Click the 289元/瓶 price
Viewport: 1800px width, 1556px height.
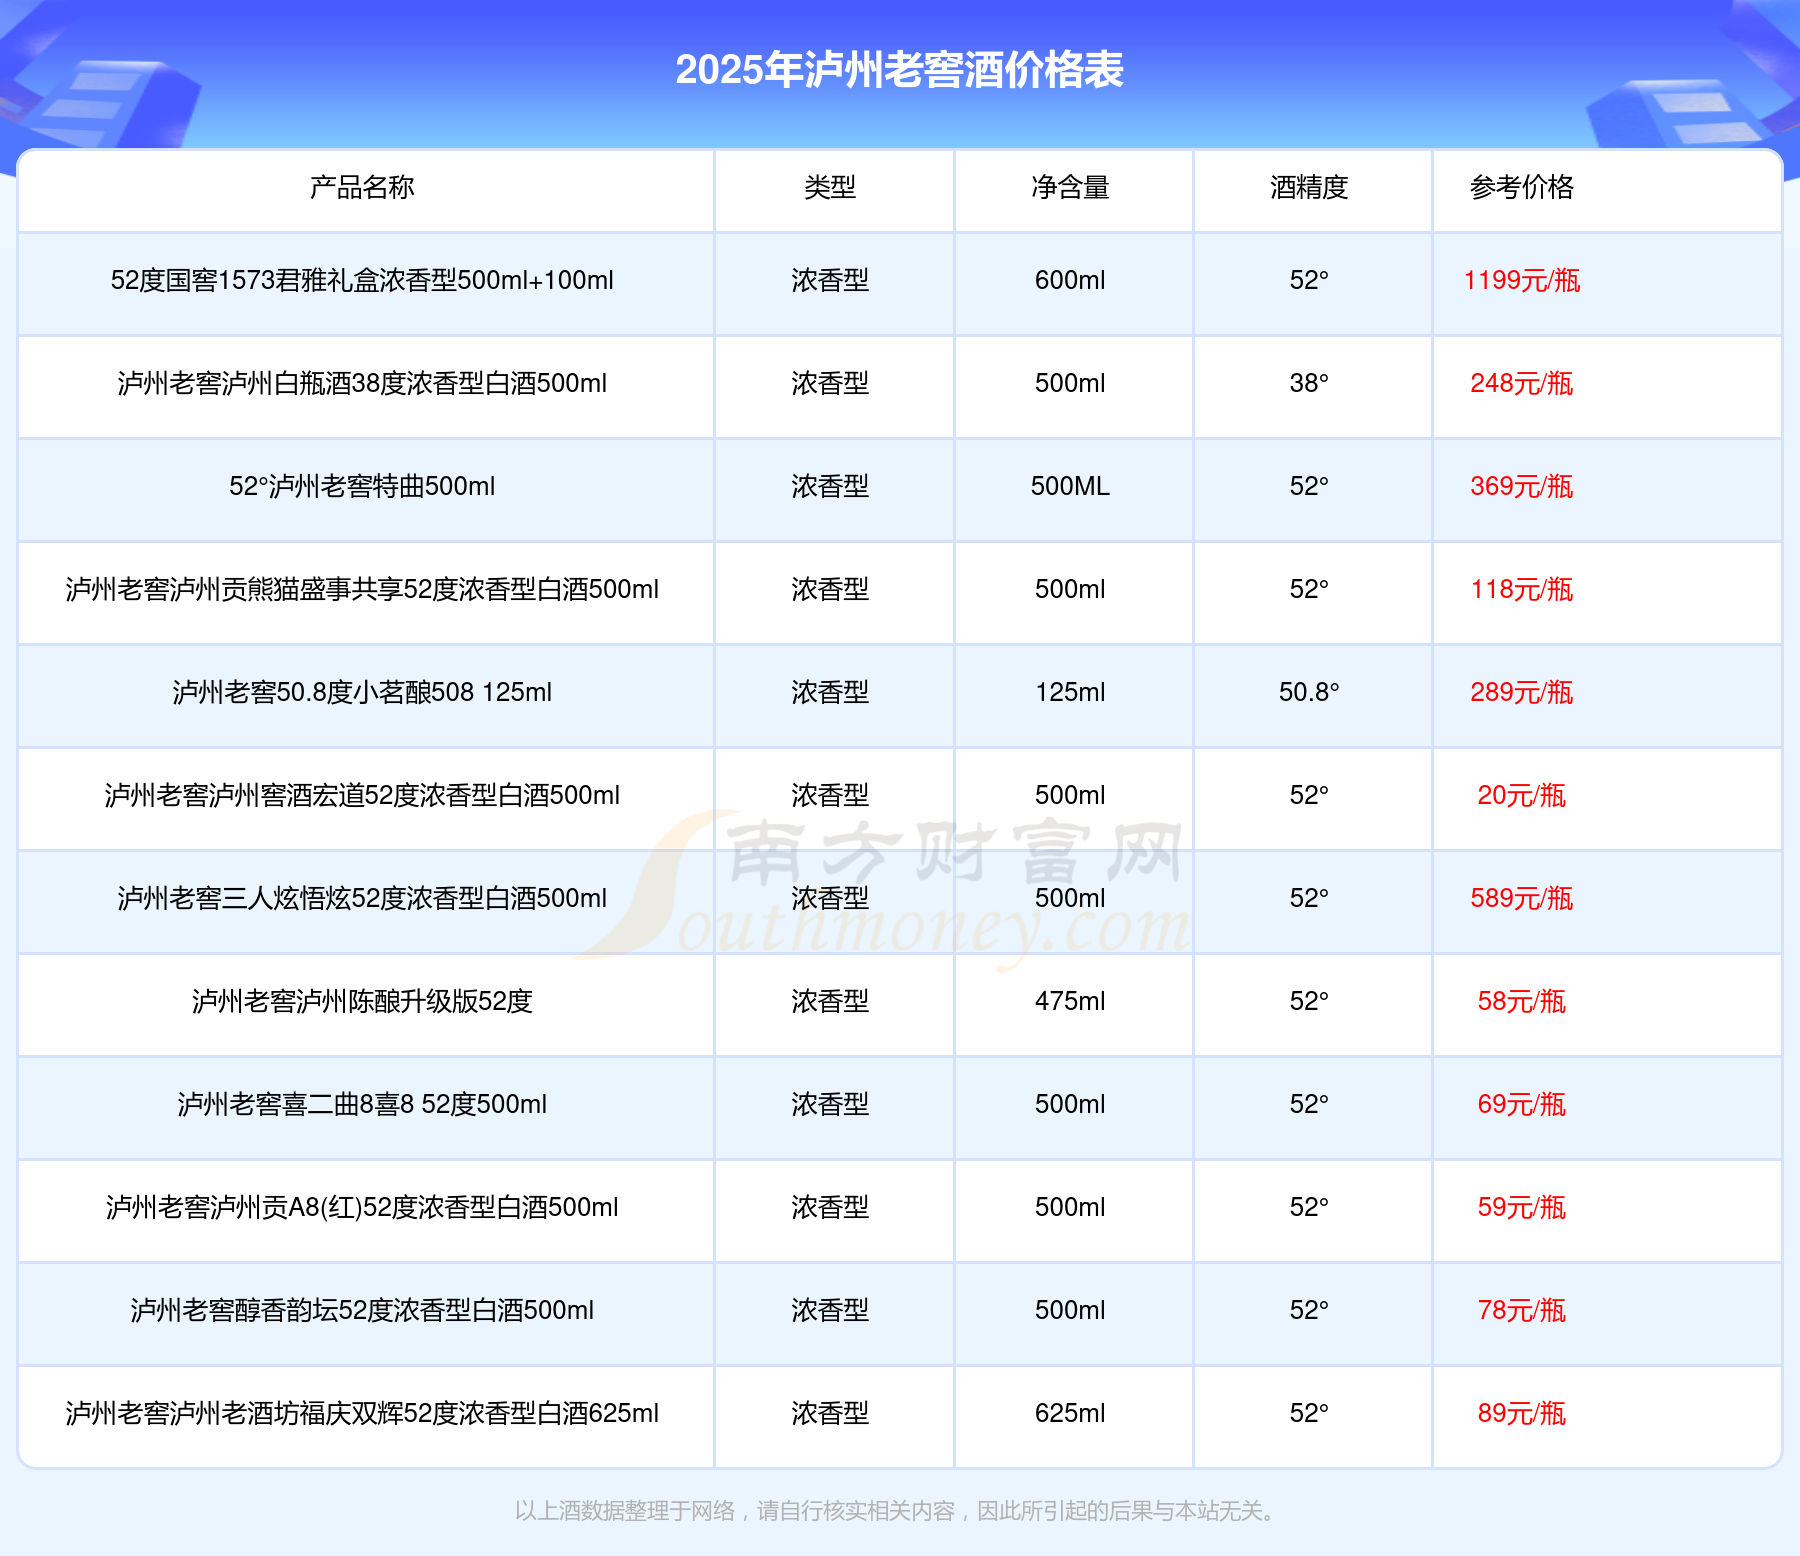coord(1521,692)
